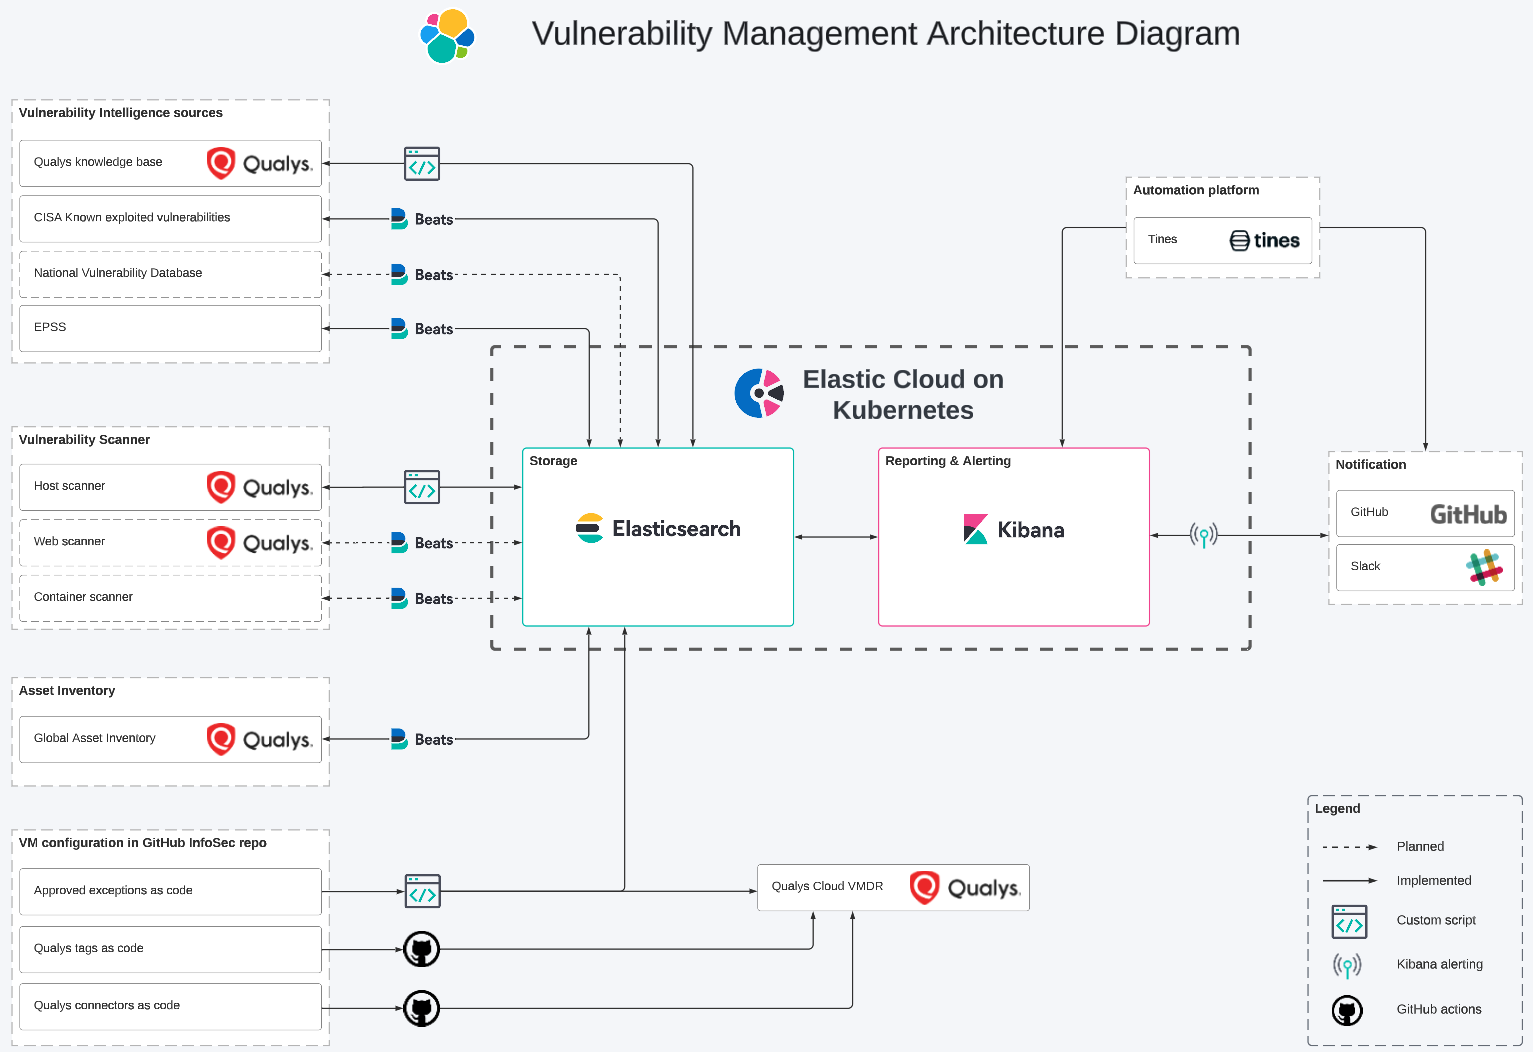1533x1052 pixels.
Task: Click the GitHub actions icon beside Qualys tags as code
Action: click(x=422, y=949)
